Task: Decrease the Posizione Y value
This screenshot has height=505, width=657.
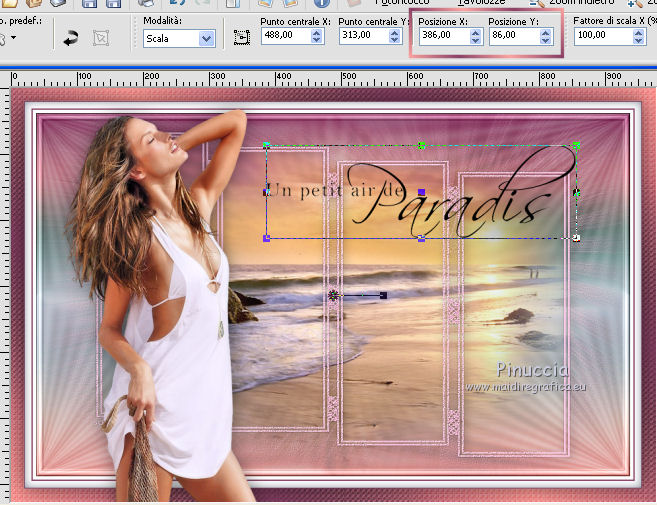Action: [x=545, y=40]
